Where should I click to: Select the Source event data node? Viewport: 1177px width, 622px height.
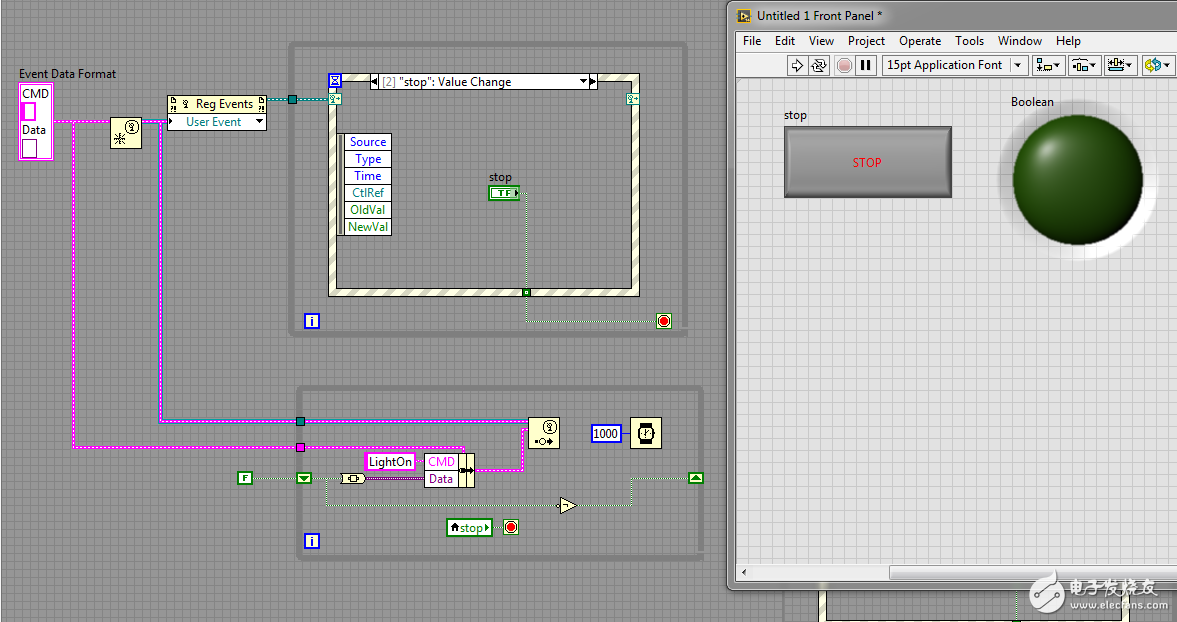pyautogui.click(x=368, y=142)
